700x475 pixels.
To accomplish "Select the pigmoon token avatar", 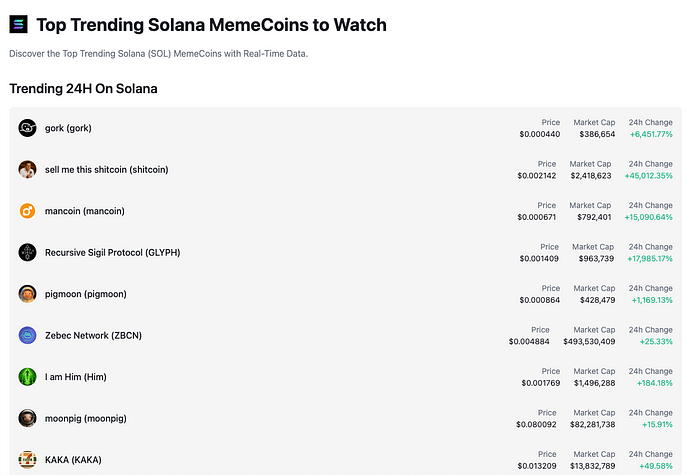I will (x=27, y=294).
